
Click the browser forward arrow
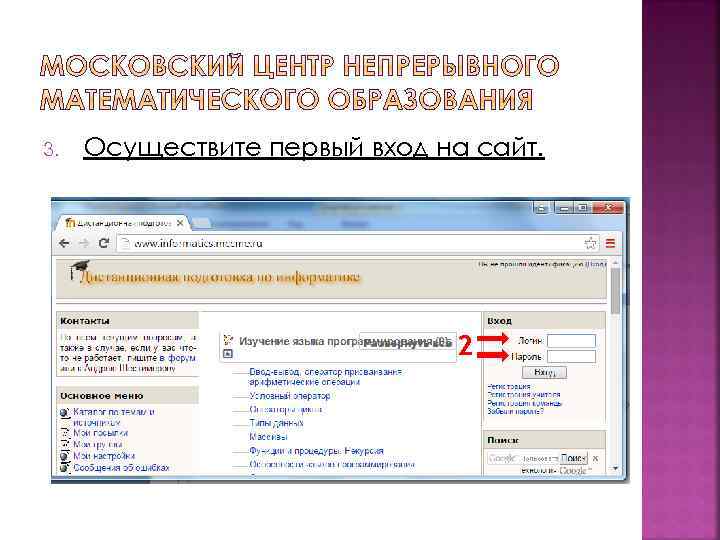click(84, 243)
